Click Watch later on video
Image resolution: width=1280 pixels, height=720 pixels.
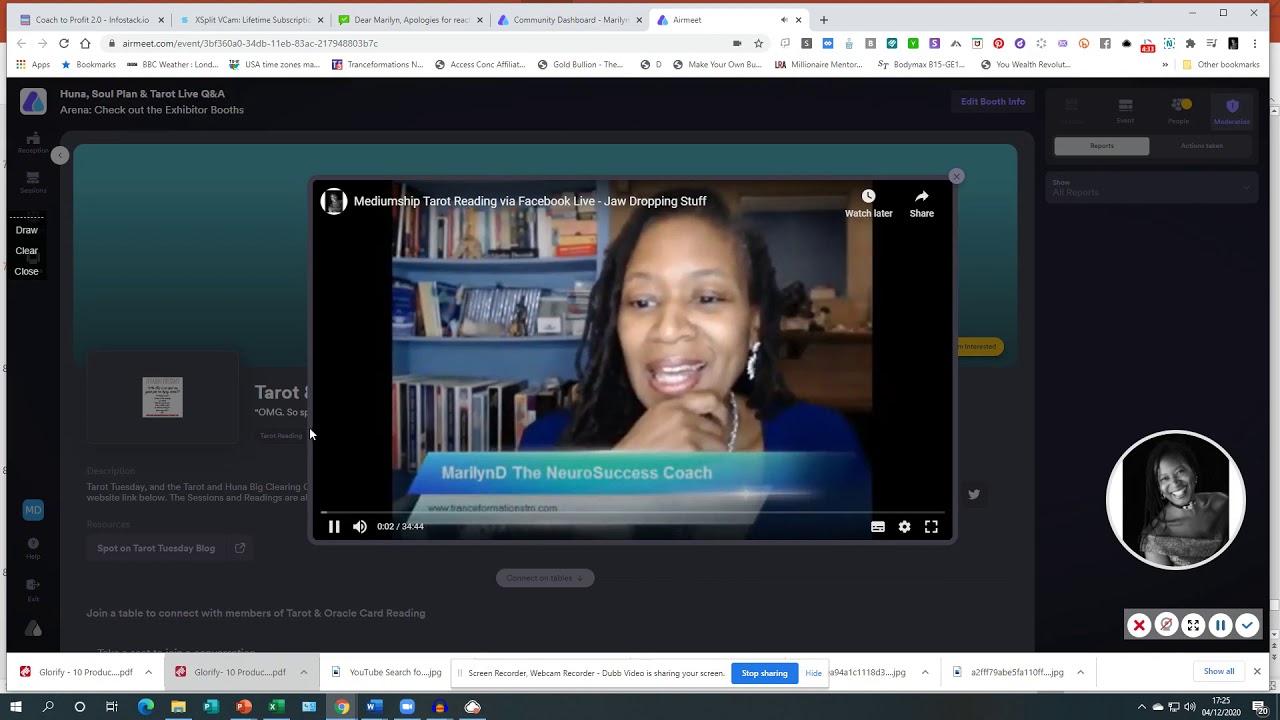tap(868, 203)
